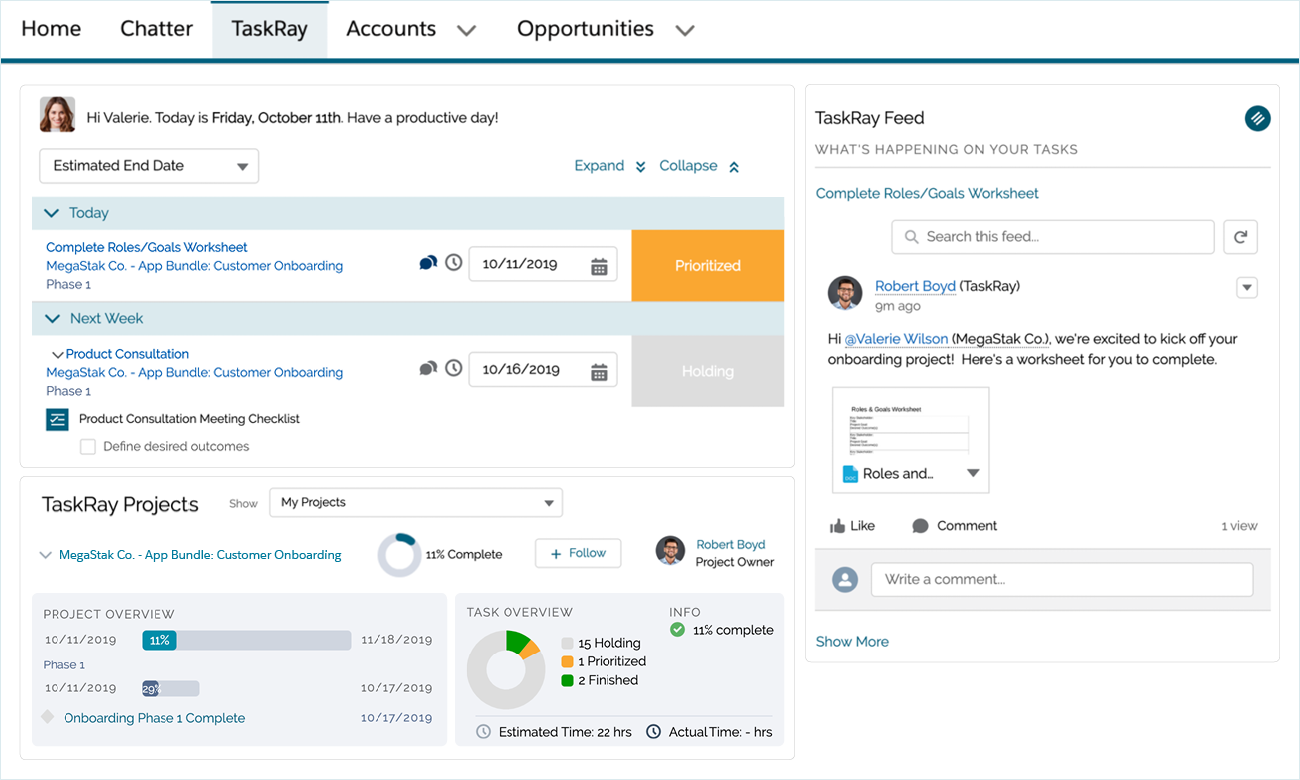The image size is (1300, 780).
Task: Click TaskRay Feed round logo icon
Action: coord(1257,118)
